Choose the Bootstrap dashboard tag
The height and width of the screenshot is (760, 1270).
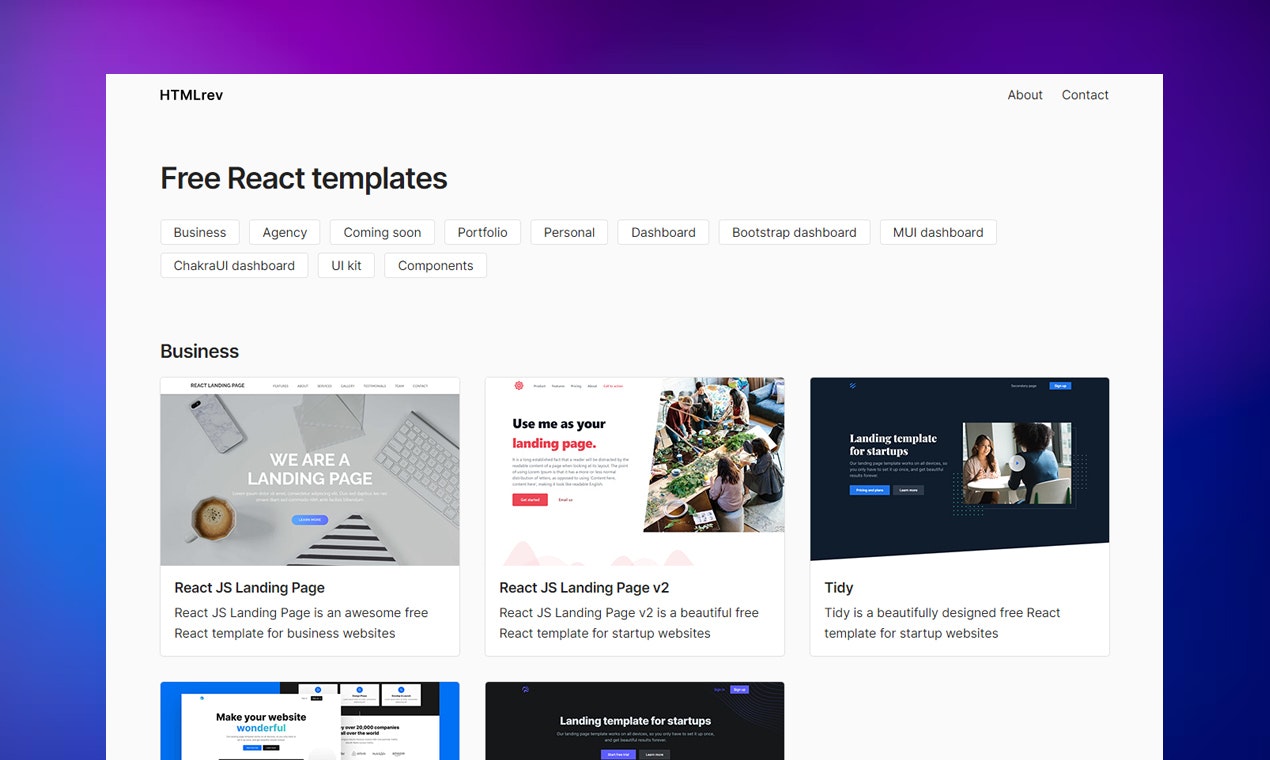coord(794,232)
